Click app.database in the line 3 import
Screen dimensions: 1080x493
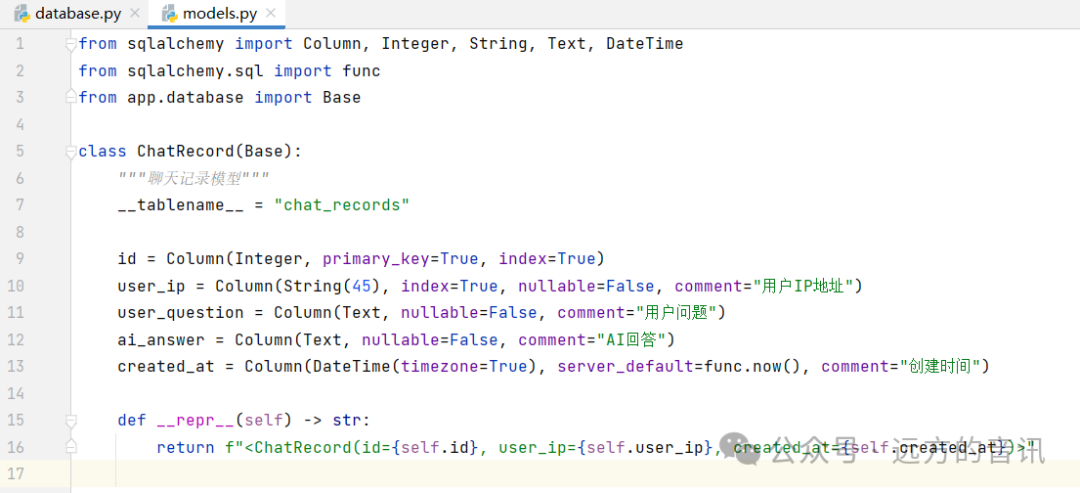tap(186, 98)
